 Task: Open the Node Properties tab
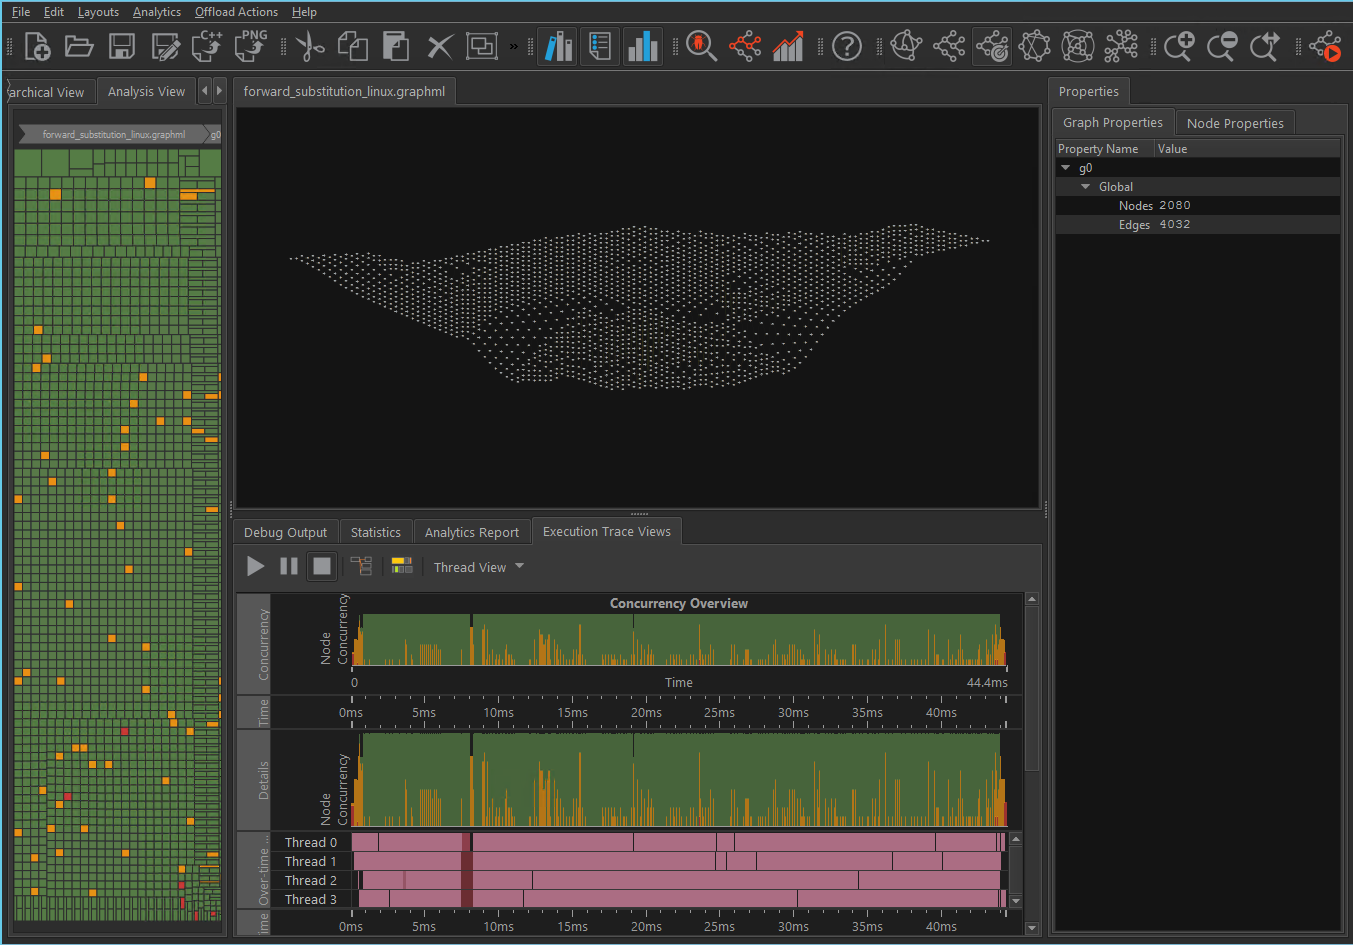click(x=1234, y=123)
